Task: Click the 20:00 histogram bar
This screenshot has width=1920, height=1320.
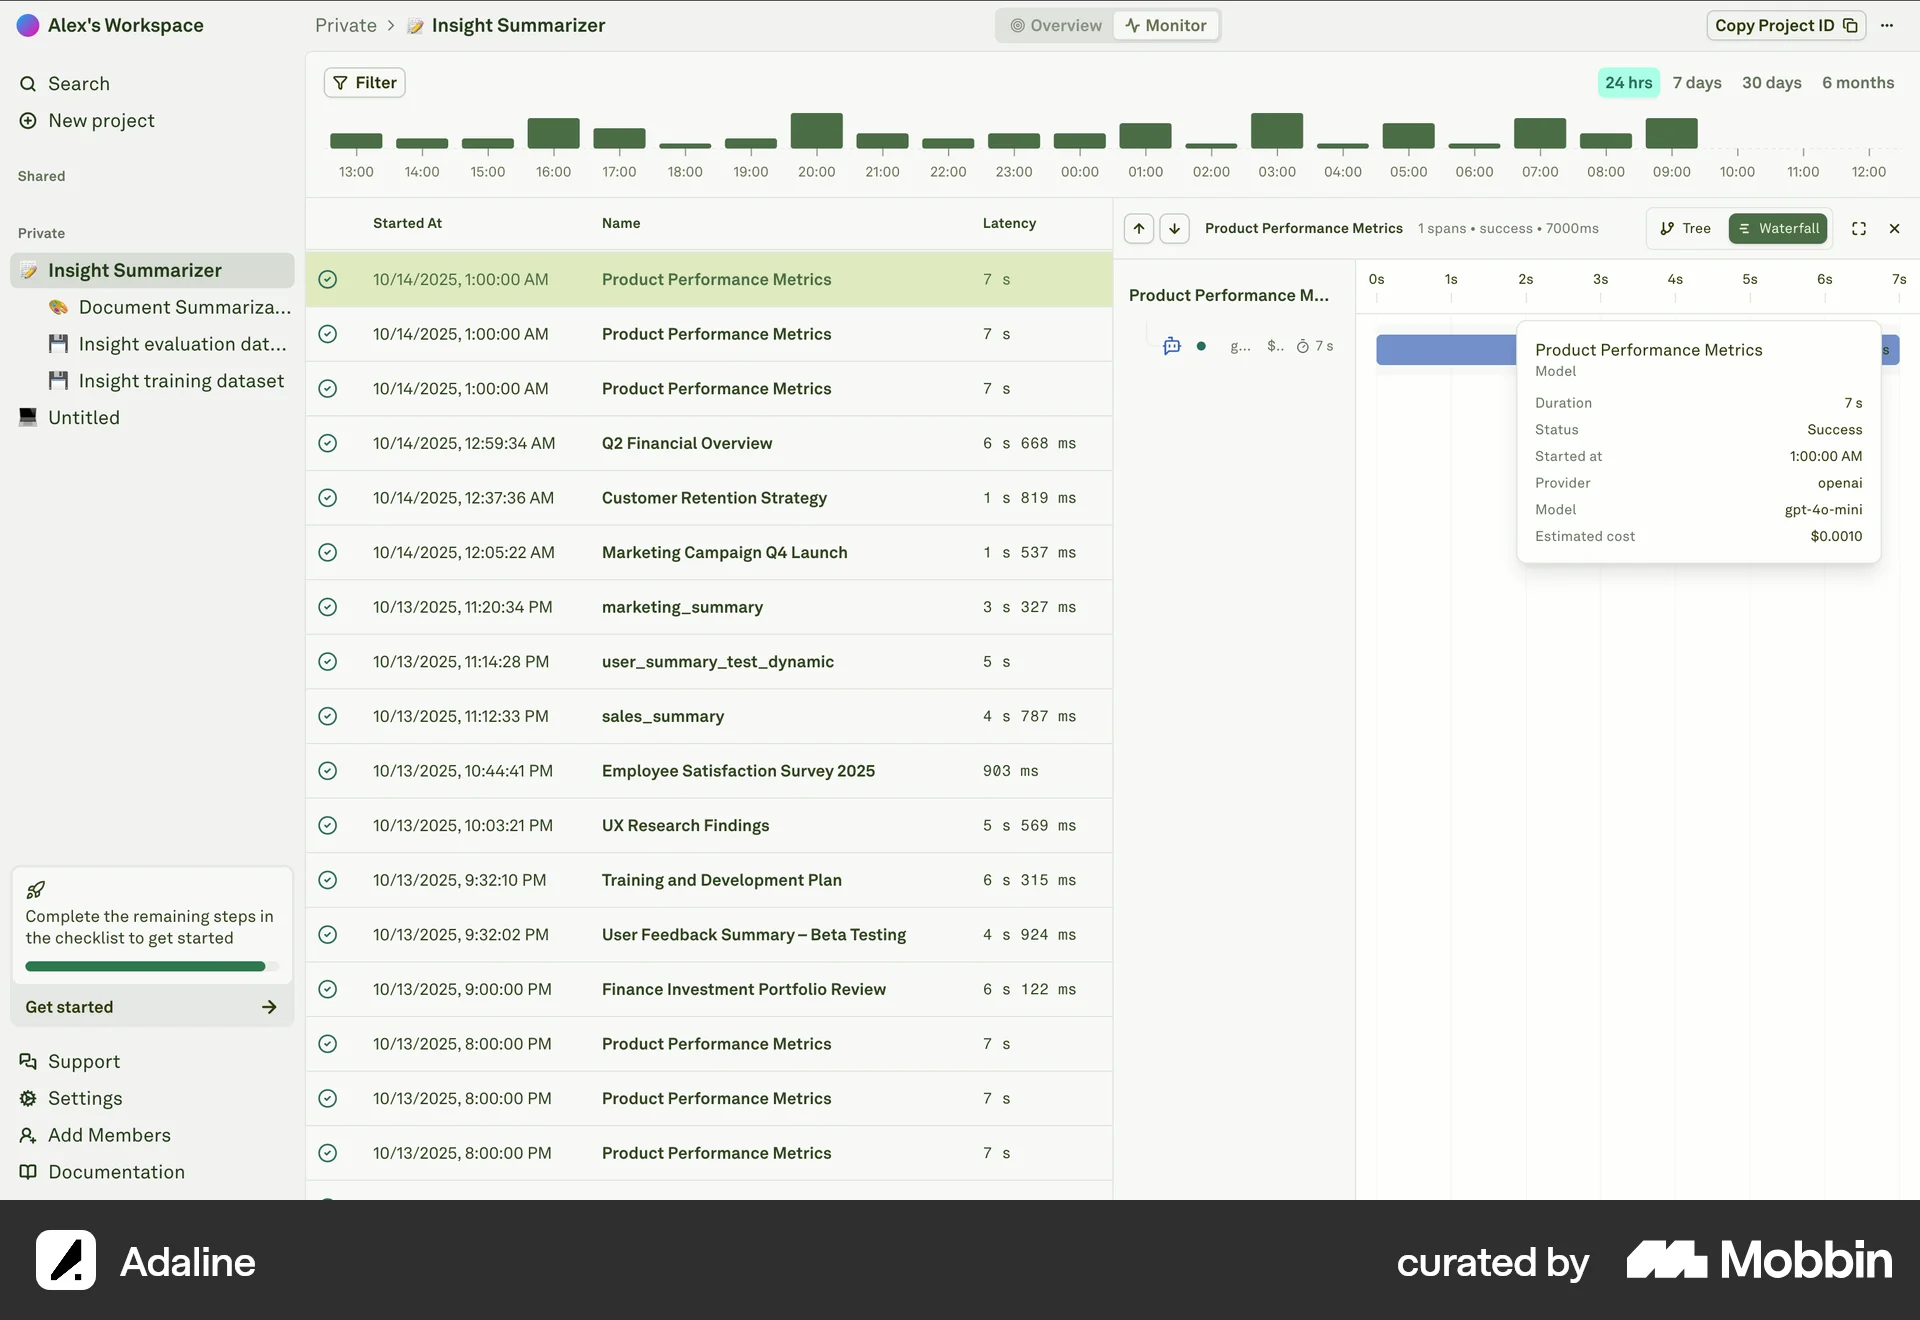Action: (816, 131)
